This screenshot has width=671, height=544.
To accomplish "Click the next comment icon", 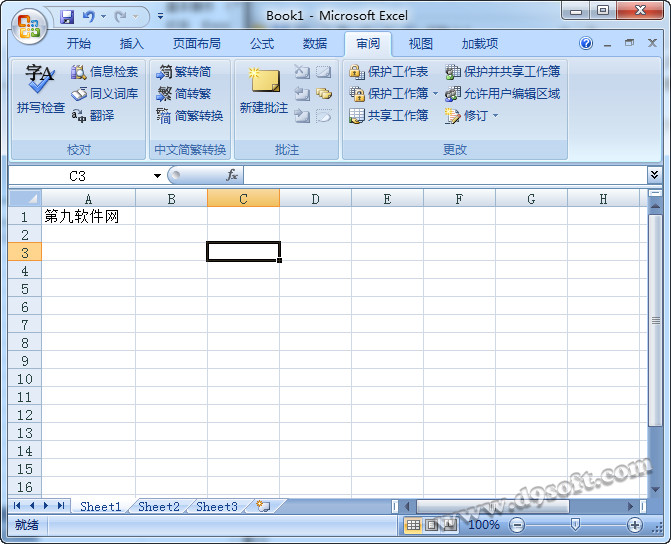I will pyautogui.click(x=302, y=116).
